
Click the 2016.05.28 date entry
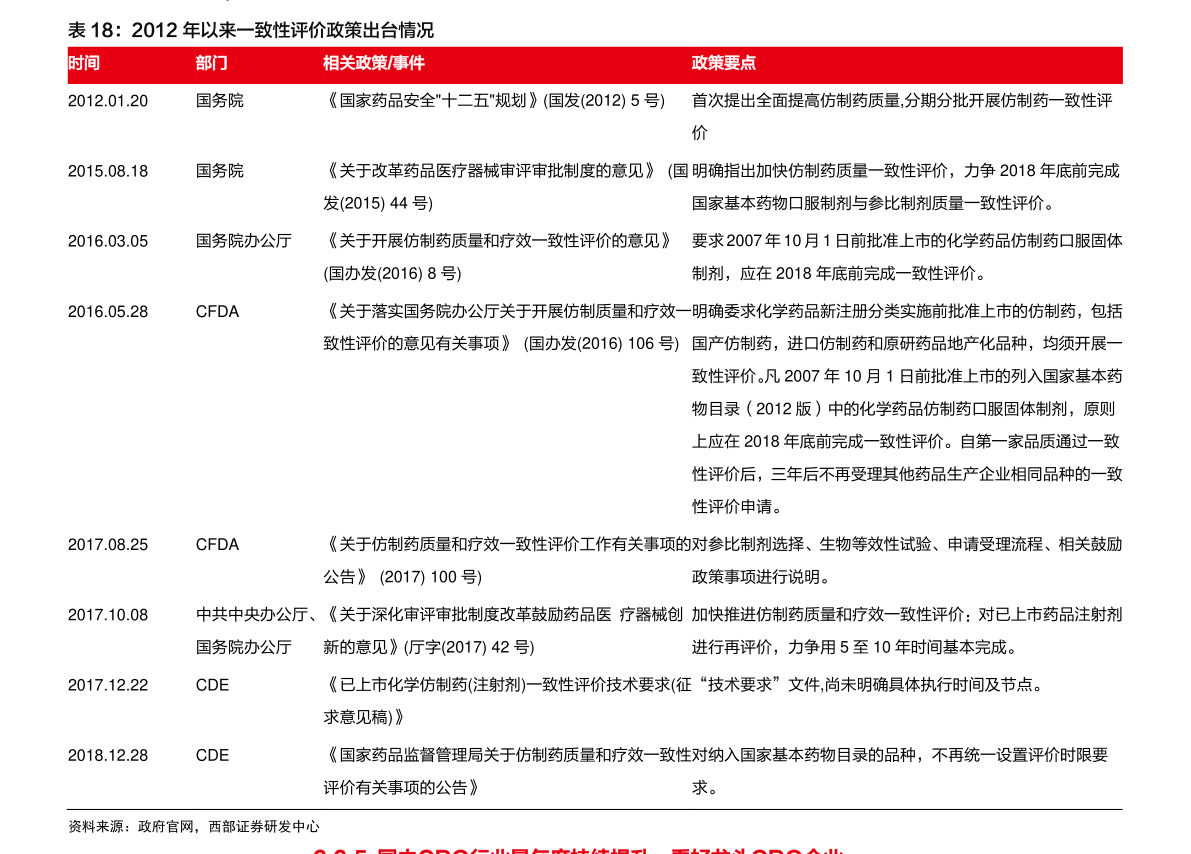tap(108, 311)
